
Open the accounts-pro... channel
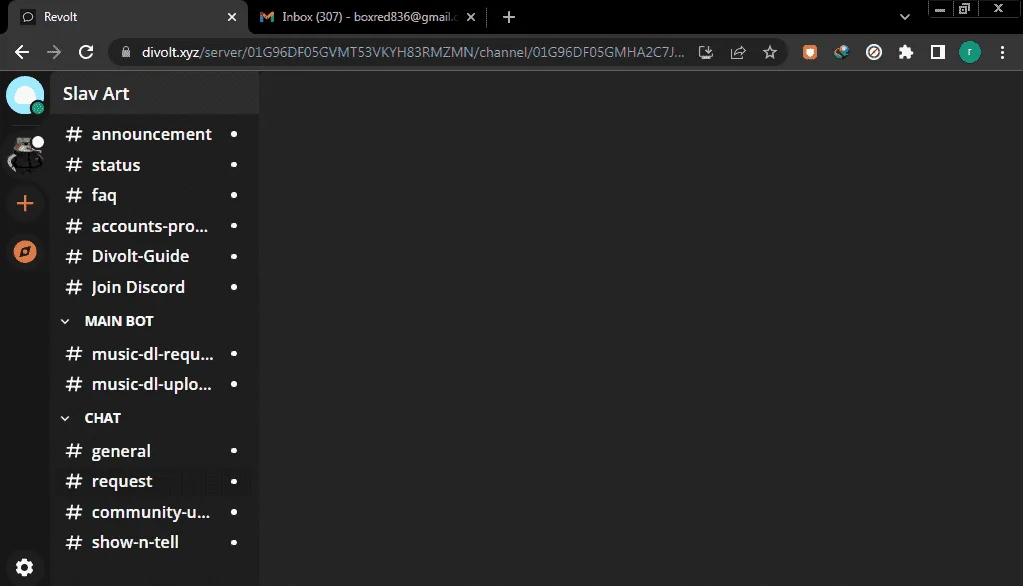[154, 226]
